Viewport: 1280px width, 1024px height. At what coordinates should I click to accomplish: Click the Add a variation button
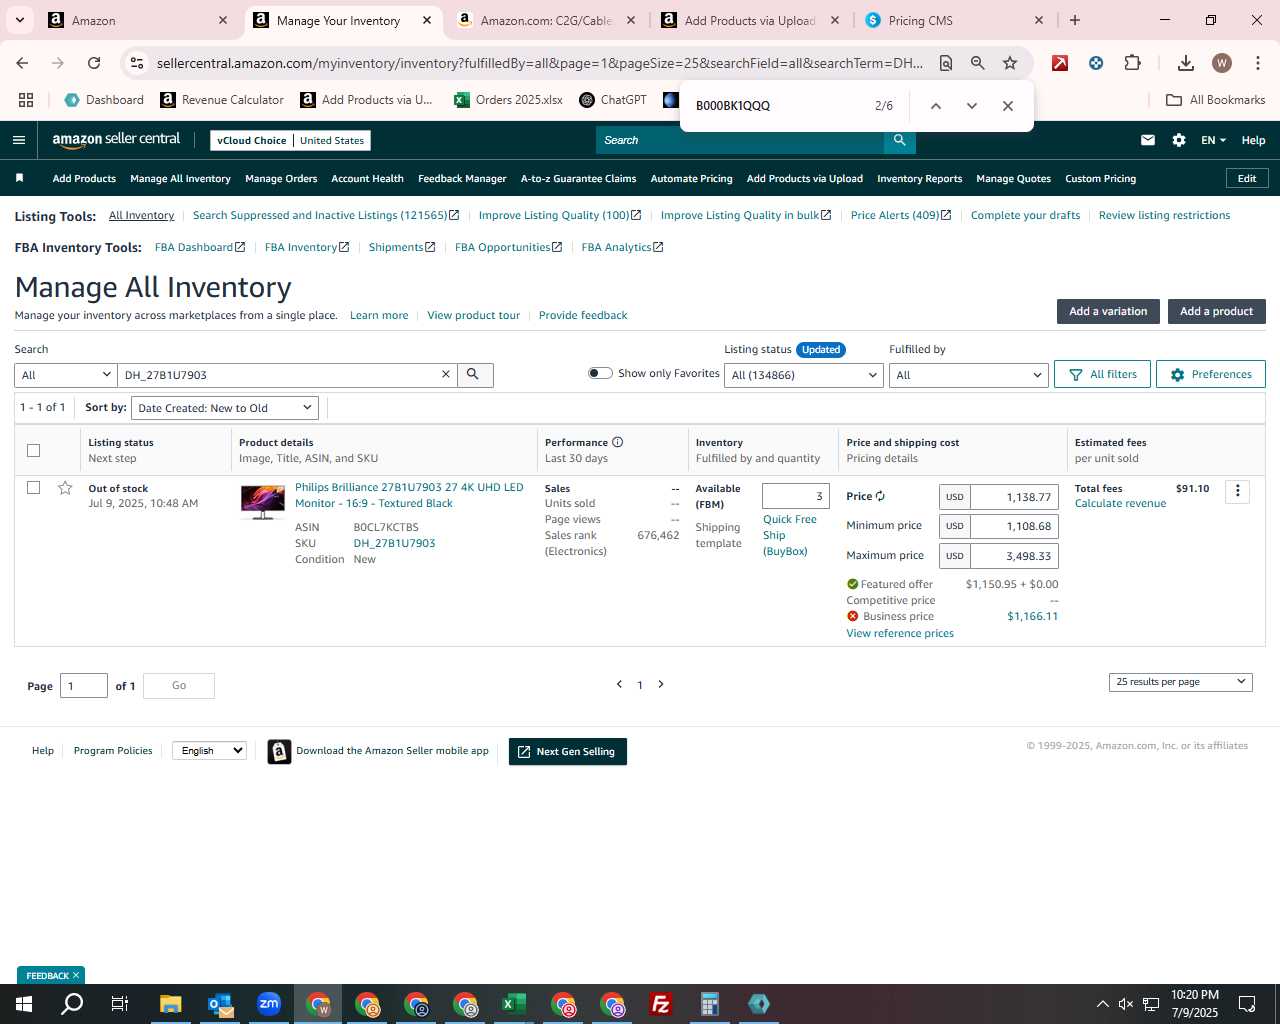pos(1108,311)
